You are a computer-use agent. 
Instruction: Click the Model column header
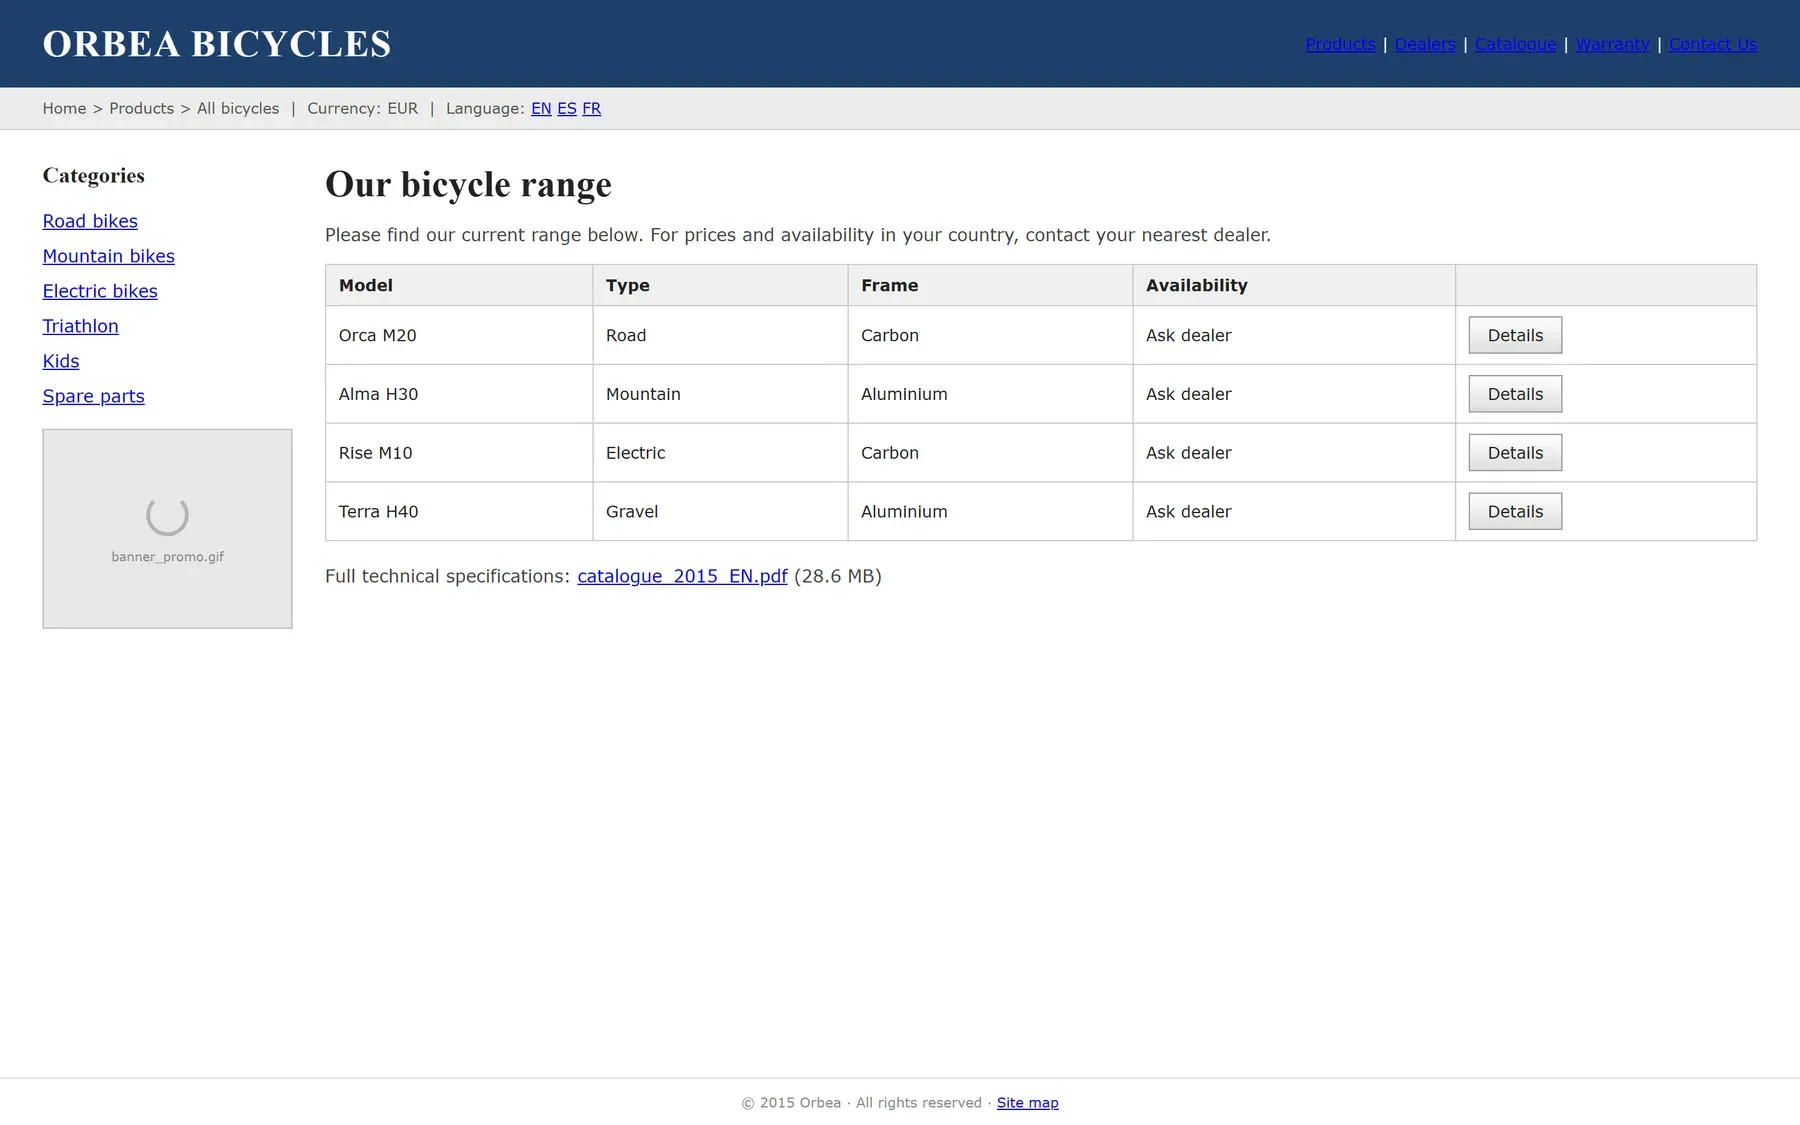(459, 285)
